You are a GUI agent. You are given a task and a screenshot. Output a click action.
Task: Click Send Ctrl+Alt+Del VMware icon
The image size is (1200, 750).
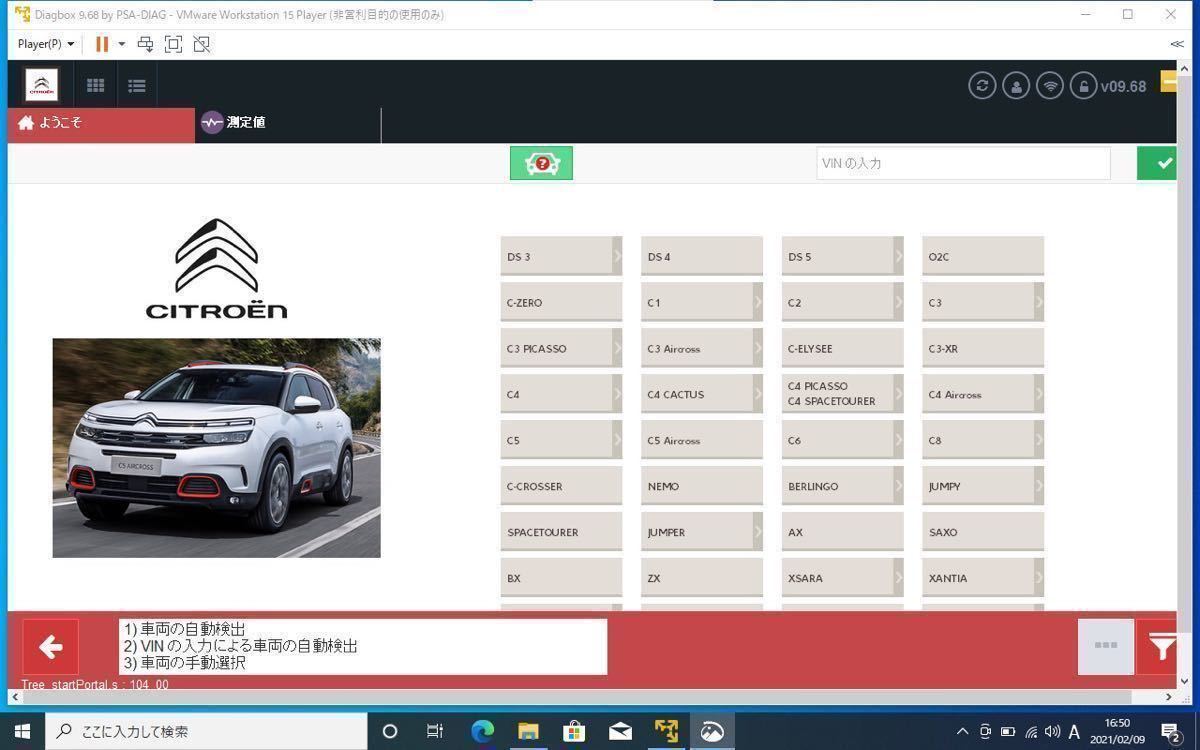point(145,44)
